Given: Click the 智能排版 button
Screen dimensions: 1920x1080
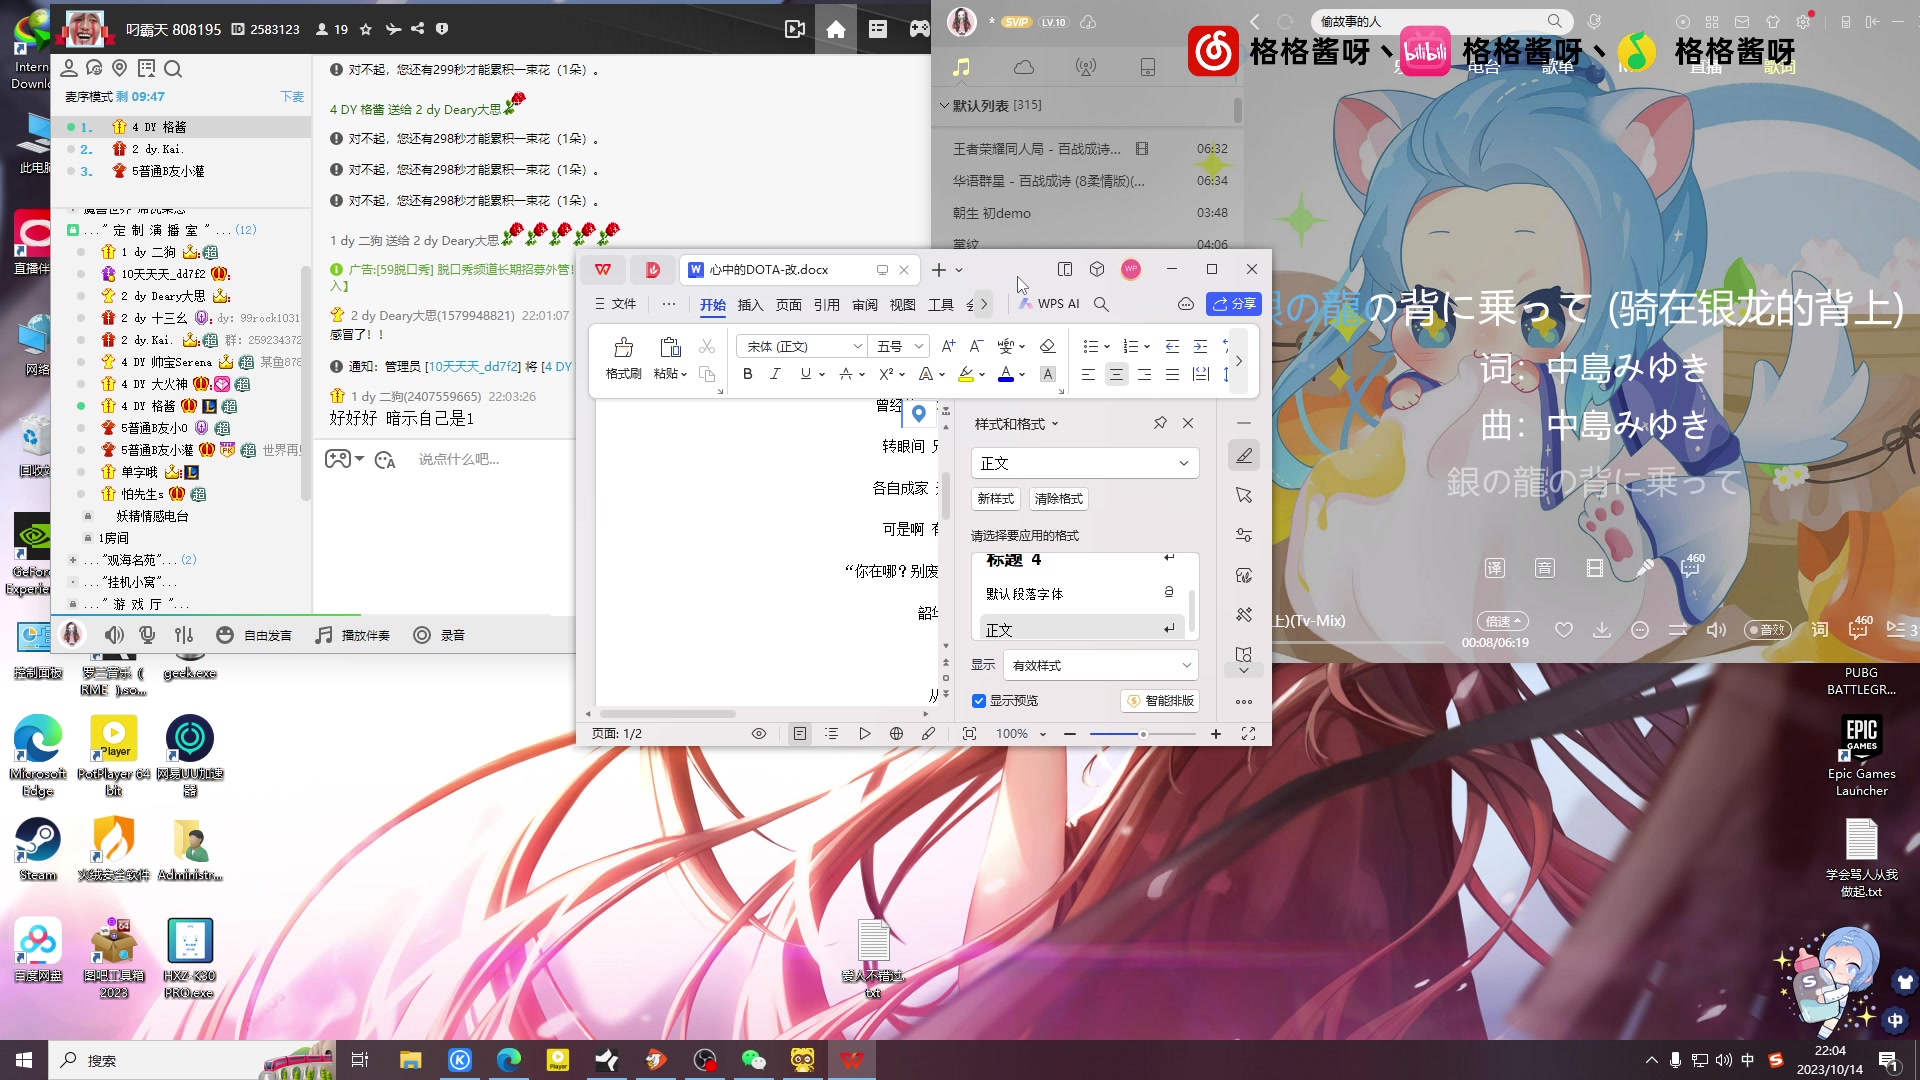Looking at the screenshot, I should pyautogui.click(x=1160, y=701).
